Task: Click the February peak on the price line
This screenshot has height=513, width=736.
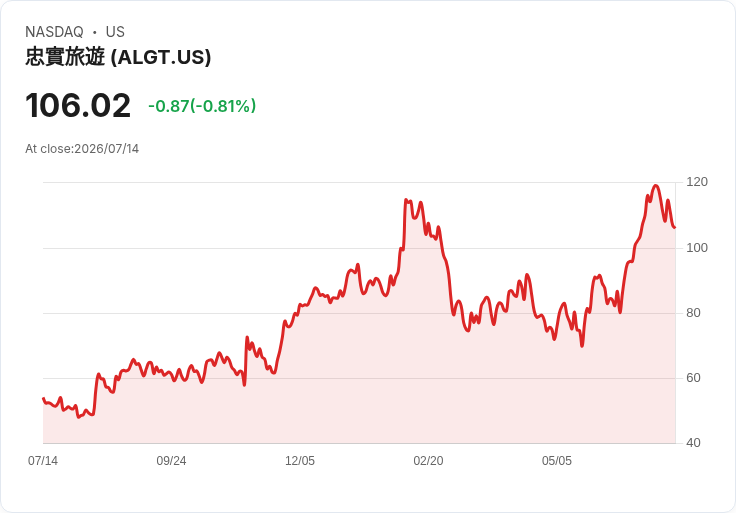Action: [406, 200]
